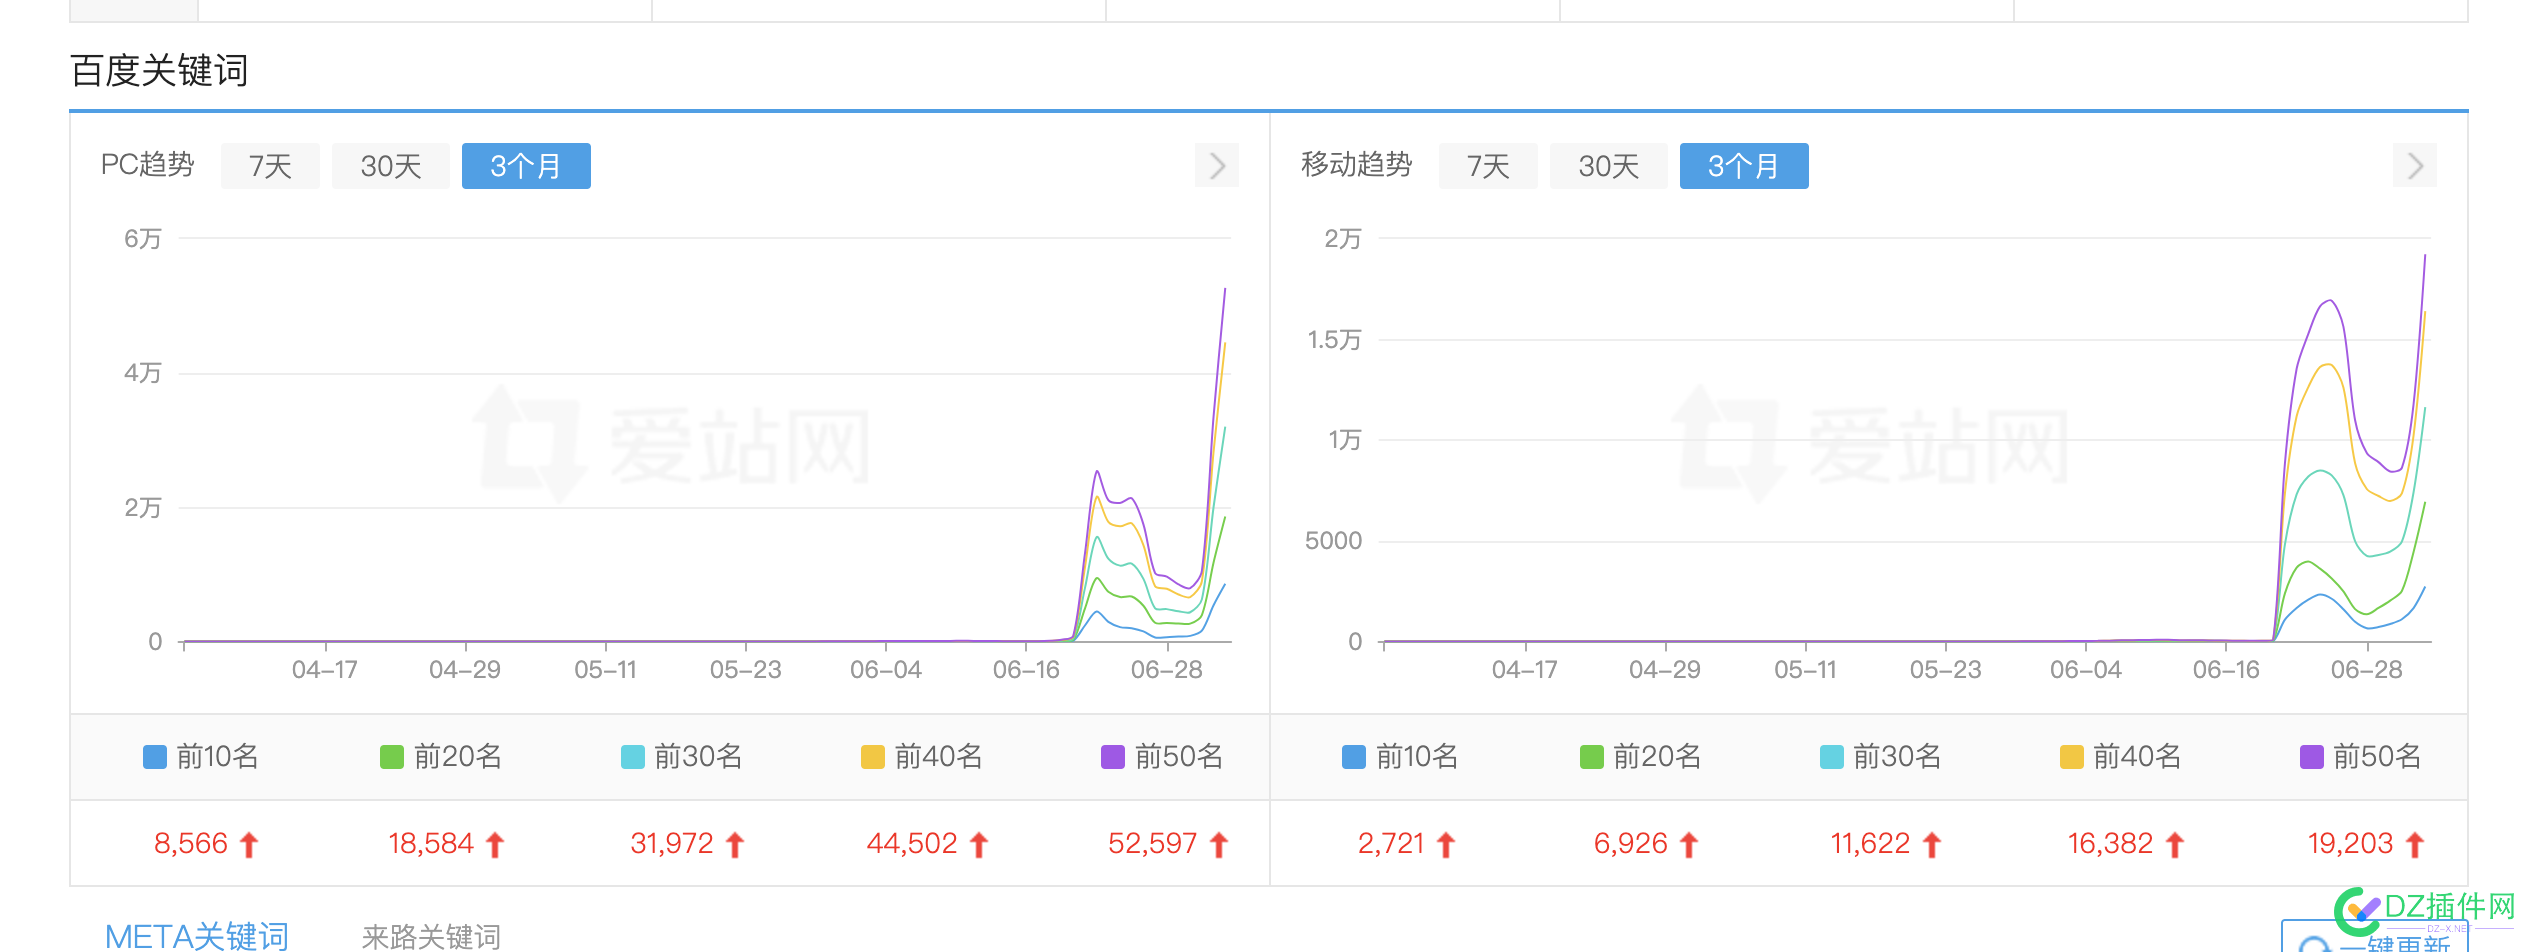Click the PC趋势 label
This screenshot has width=2534, height=952.
[x=148, y=165]
